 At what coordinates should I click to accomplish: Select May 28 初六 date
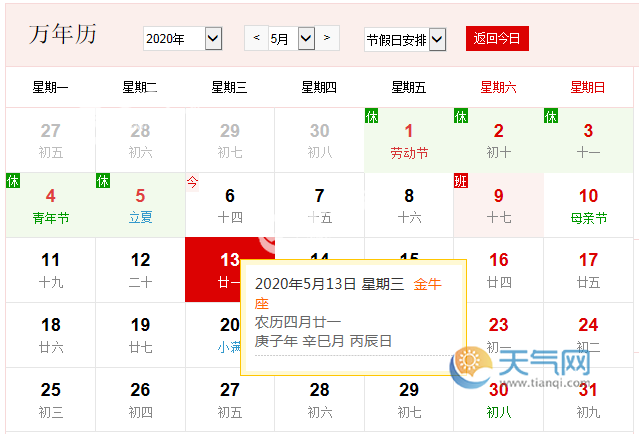point(320,399)
